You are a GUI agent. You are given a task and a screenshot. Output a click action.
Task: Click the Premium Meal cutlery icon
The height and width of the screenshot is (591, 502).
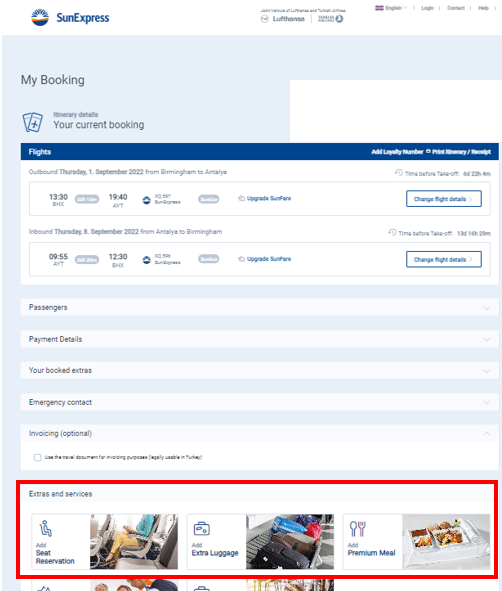pyautogui.click(x=357, y=528)
